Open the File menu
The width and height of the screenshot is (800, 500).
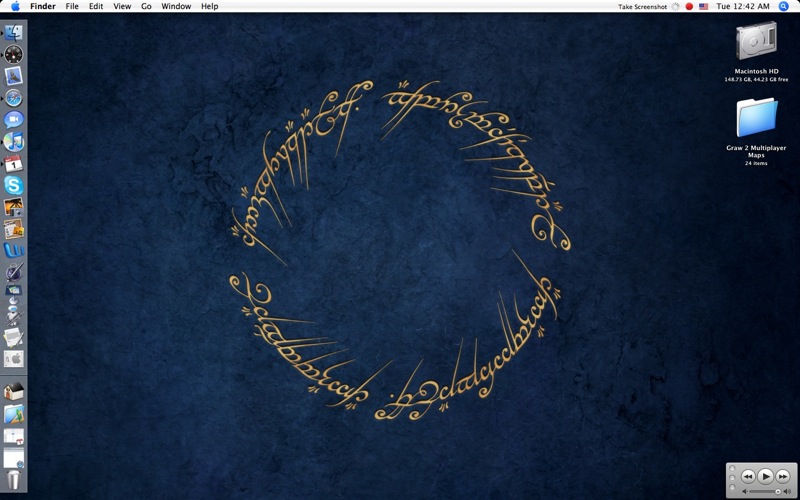[72, 6]
